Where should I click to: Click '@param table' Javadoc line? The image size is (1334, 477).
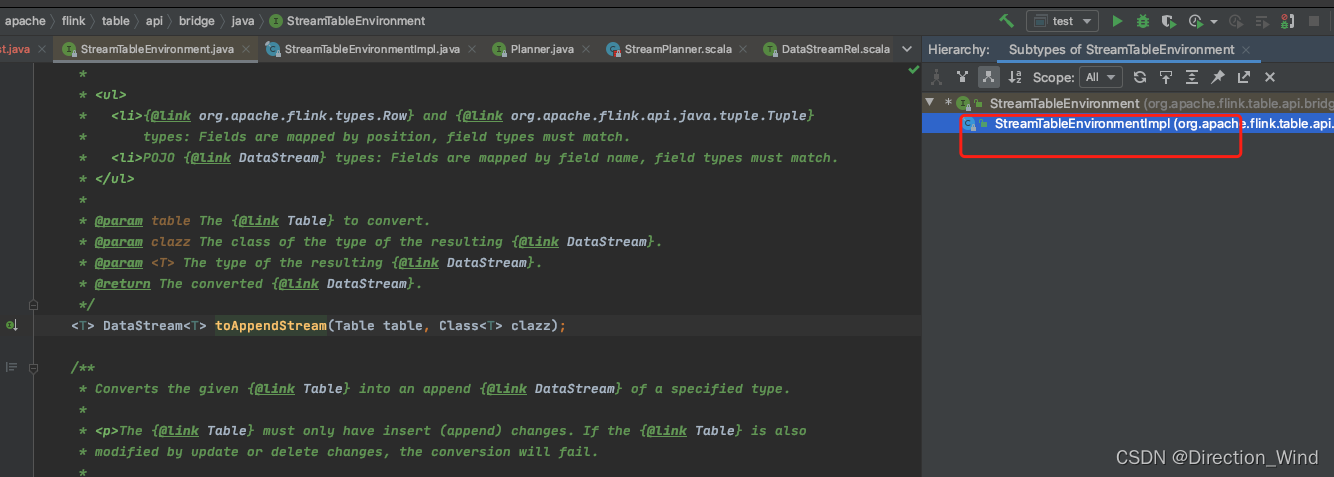[262, 221]
